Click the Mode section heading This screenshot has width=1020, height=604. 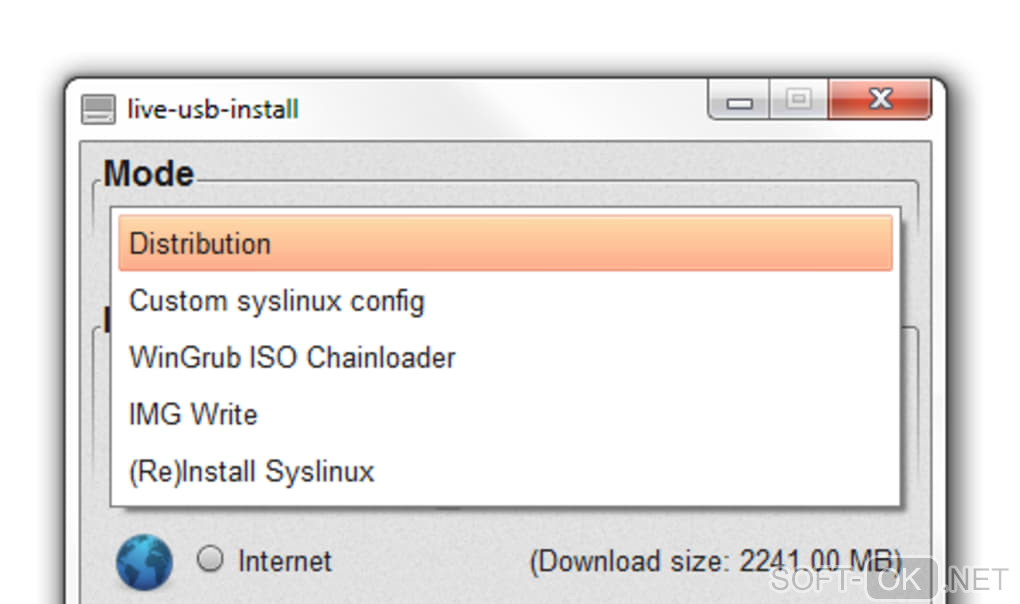[x=148, y=174]
